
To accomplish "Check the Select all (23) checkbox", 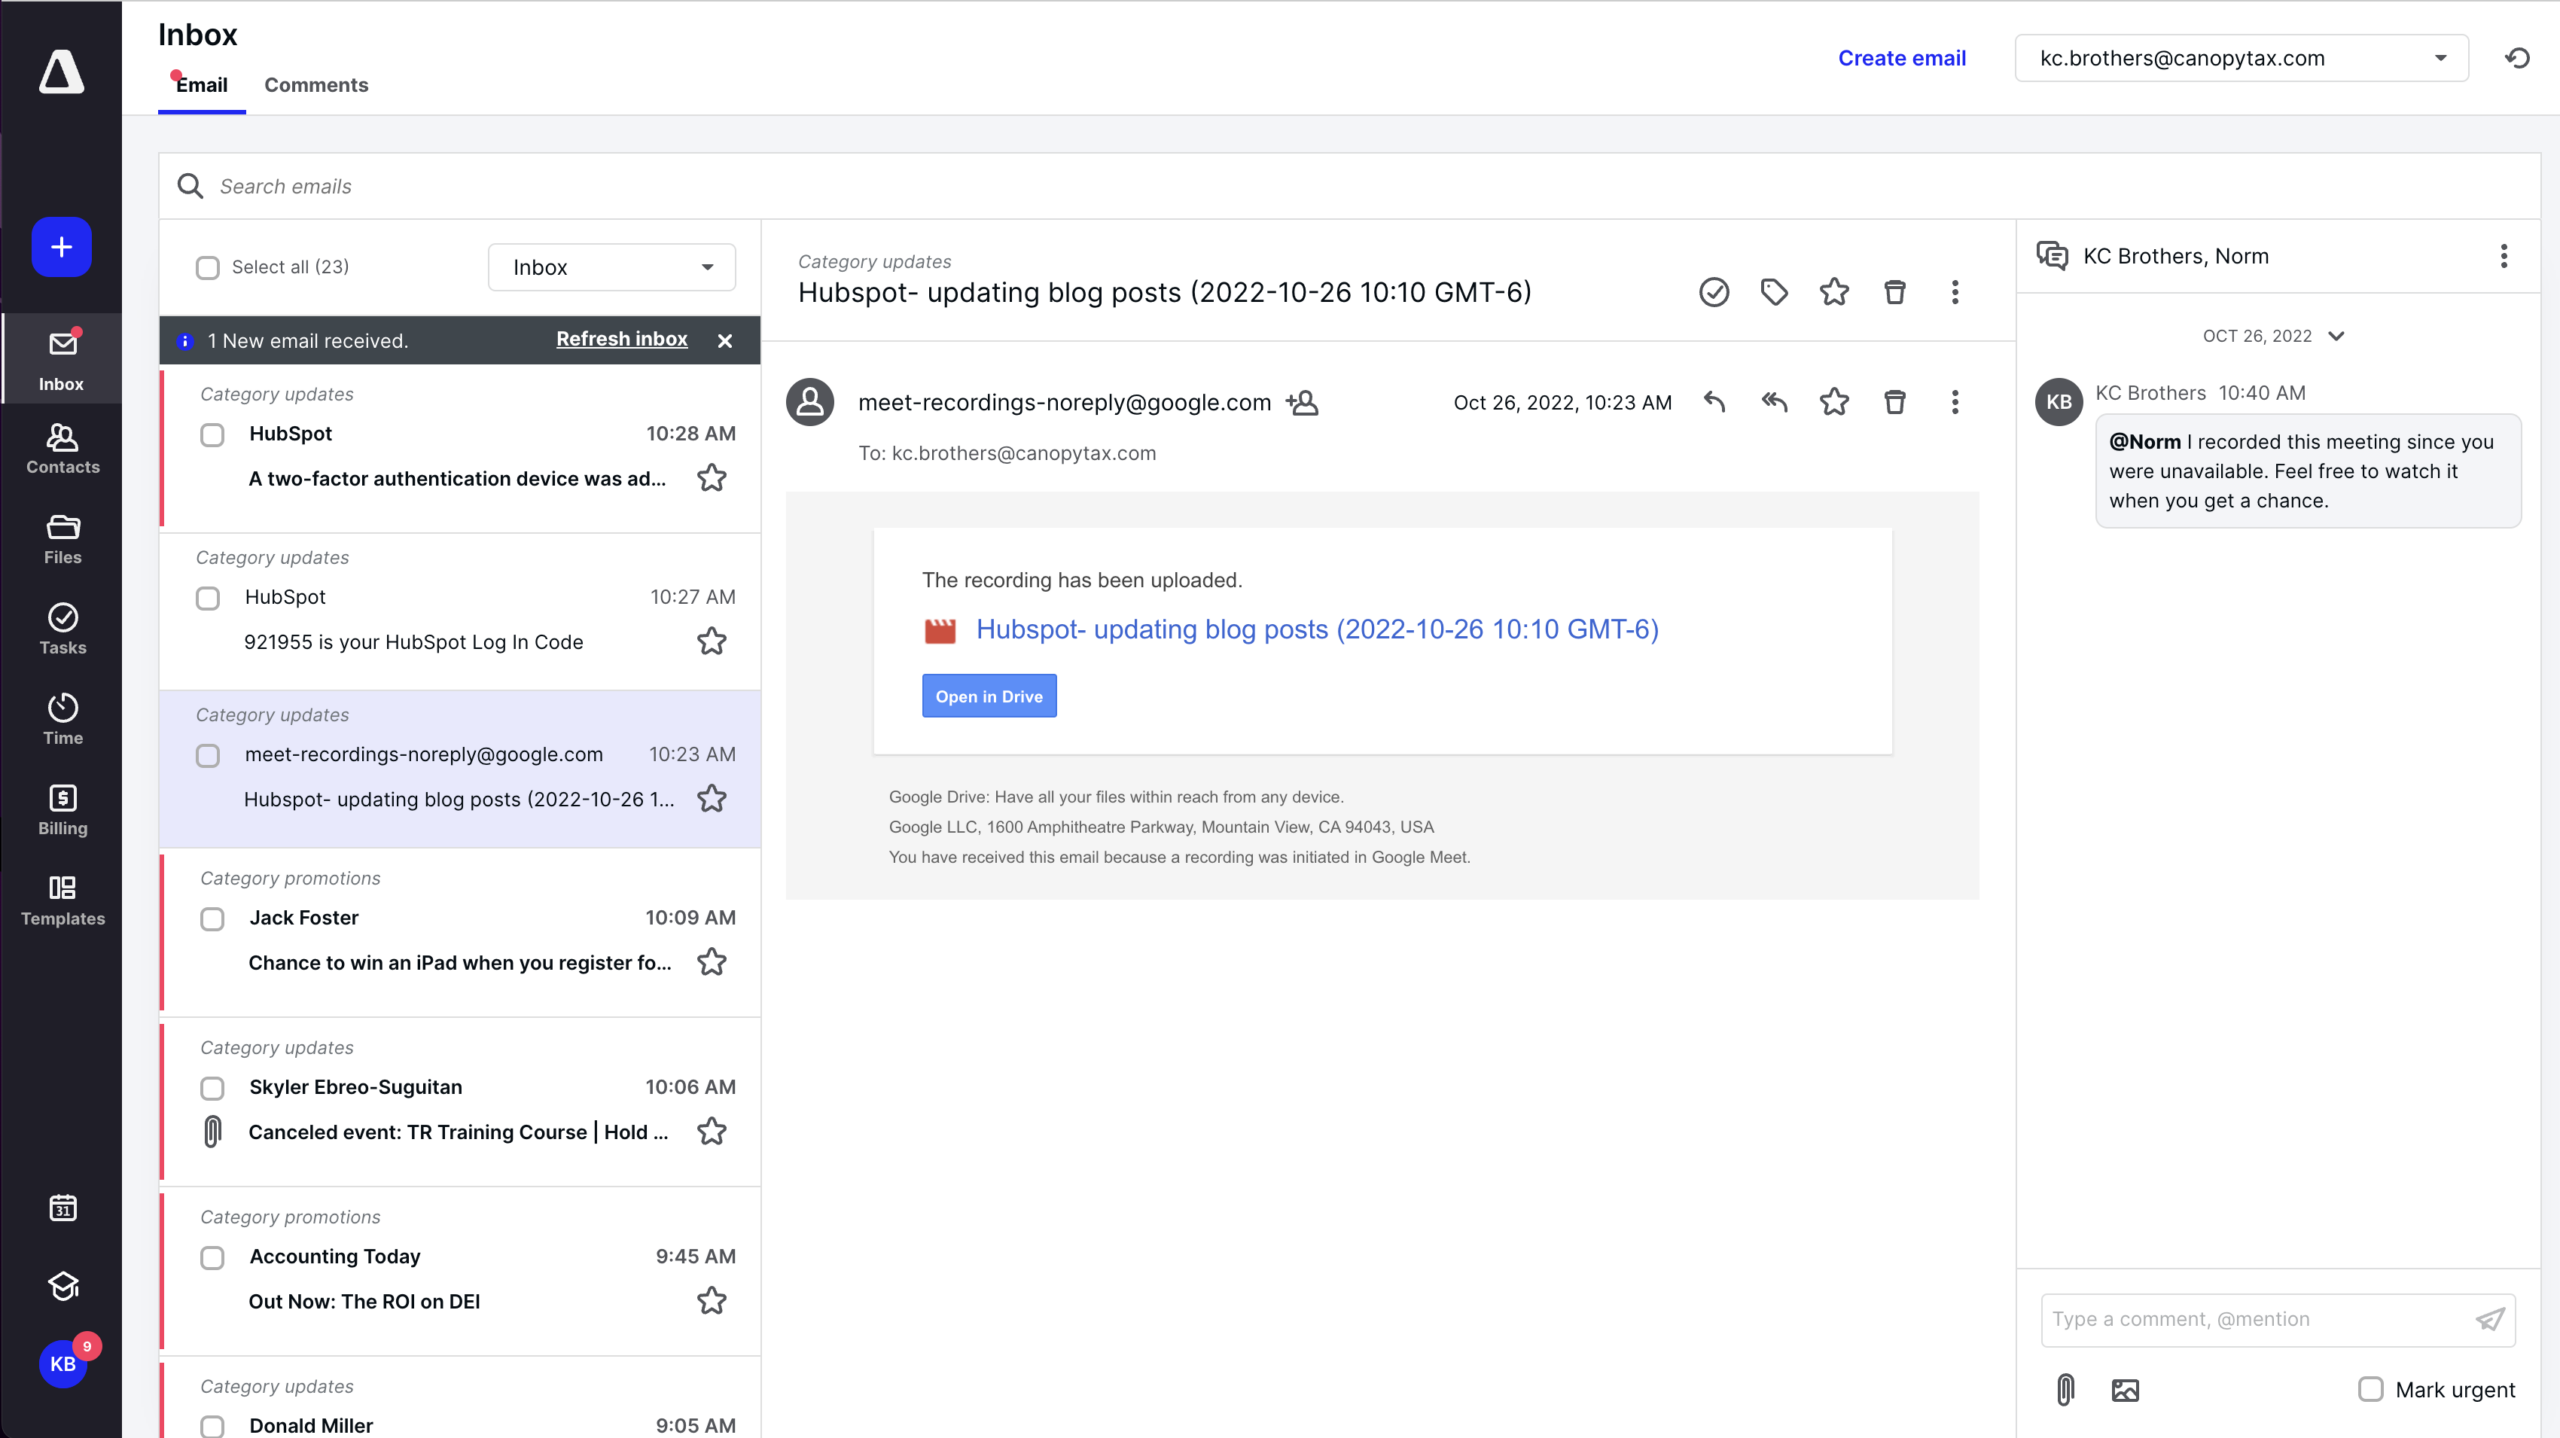I will (207, 267).
